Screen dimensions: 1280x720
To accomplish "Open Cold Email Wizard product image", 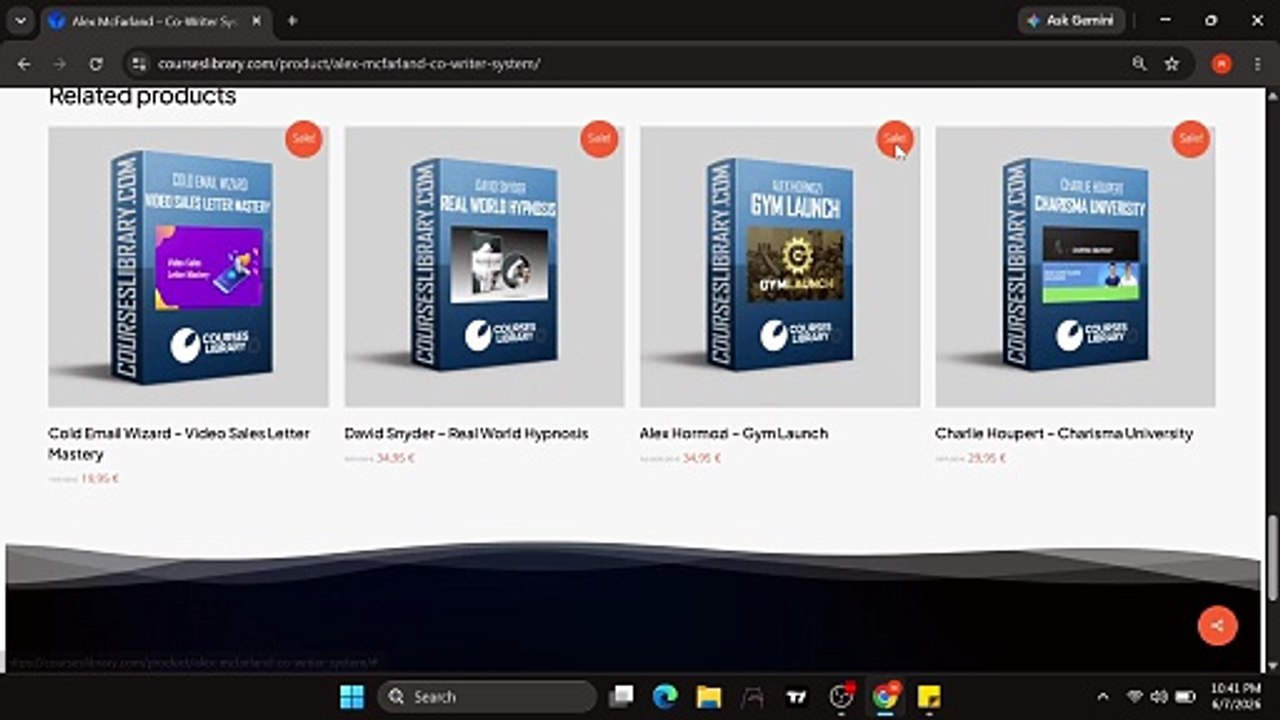I will point(188,266).
